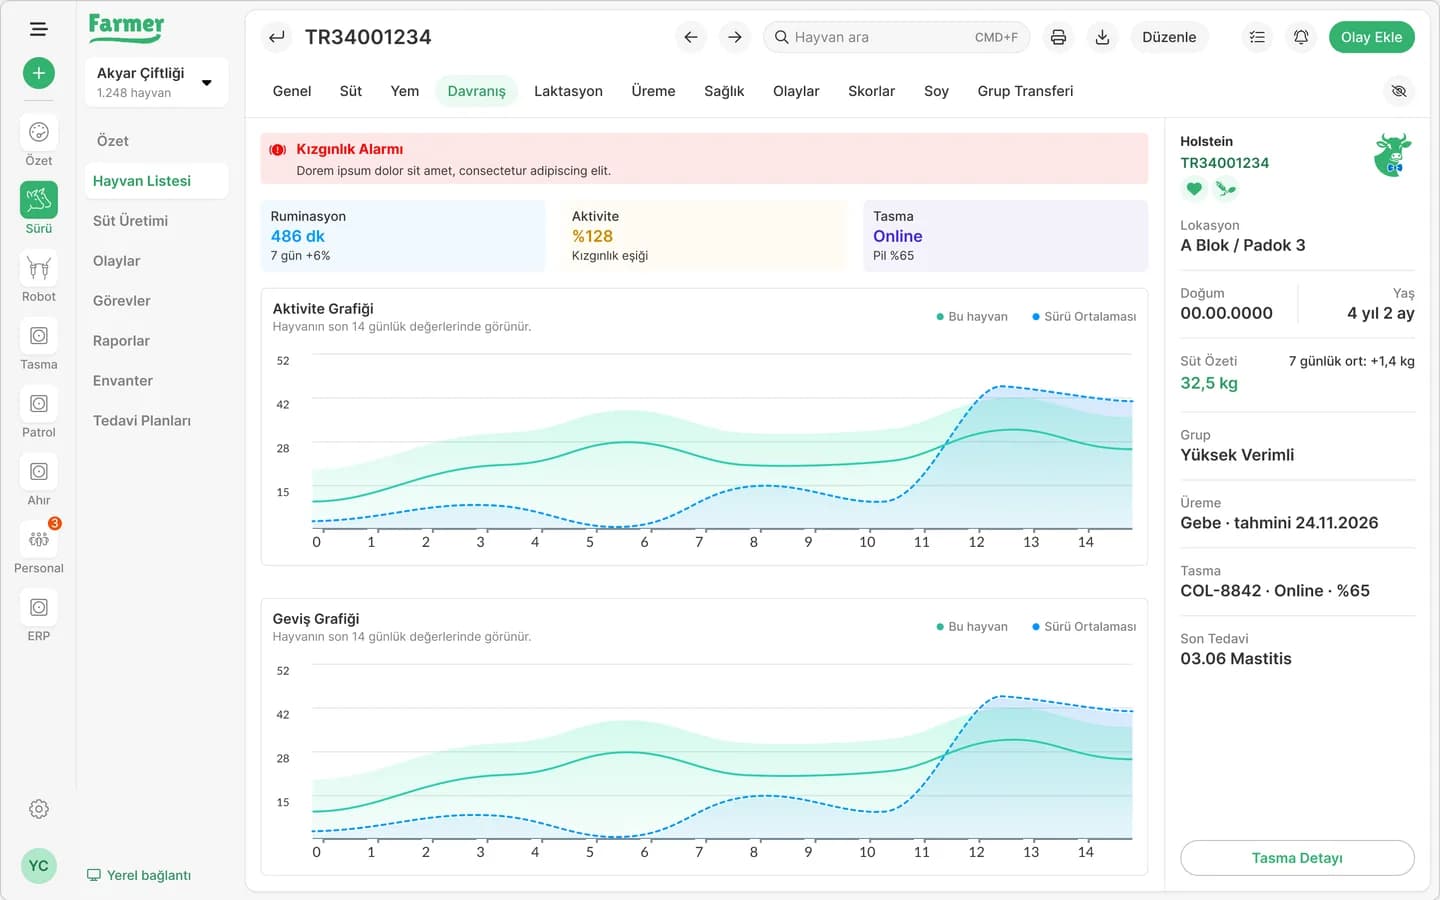Open the notifications bell icon
The height and width of the screenshot is (900, 1440).
[1301, 37]
